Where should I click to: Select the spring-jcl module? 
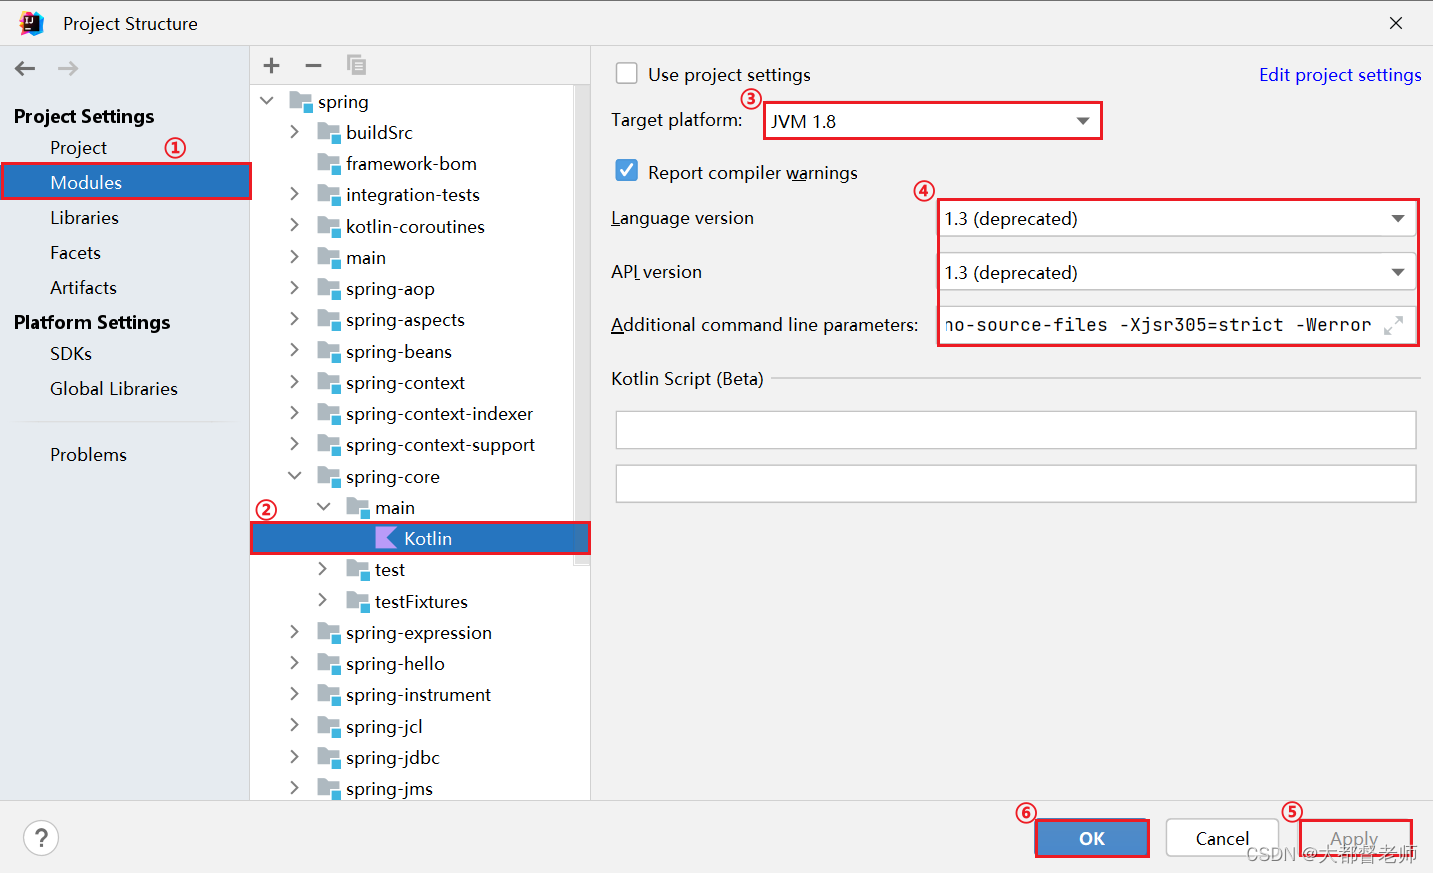click(x=384, y=726)
